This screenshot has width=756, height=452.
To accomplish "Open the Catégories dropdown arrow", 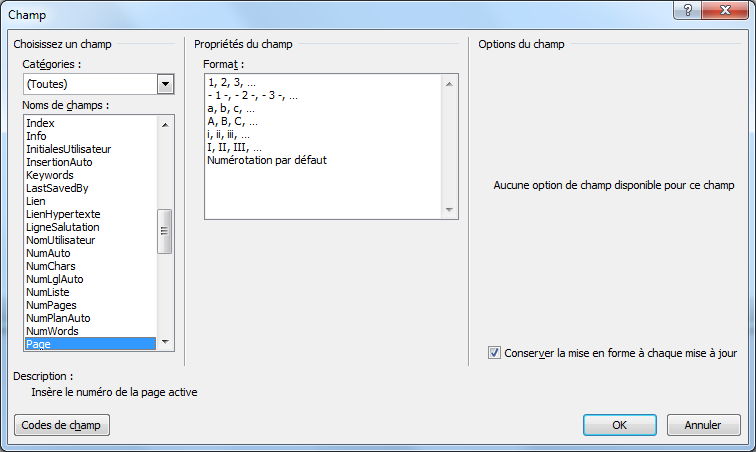I will pos(165,84).
